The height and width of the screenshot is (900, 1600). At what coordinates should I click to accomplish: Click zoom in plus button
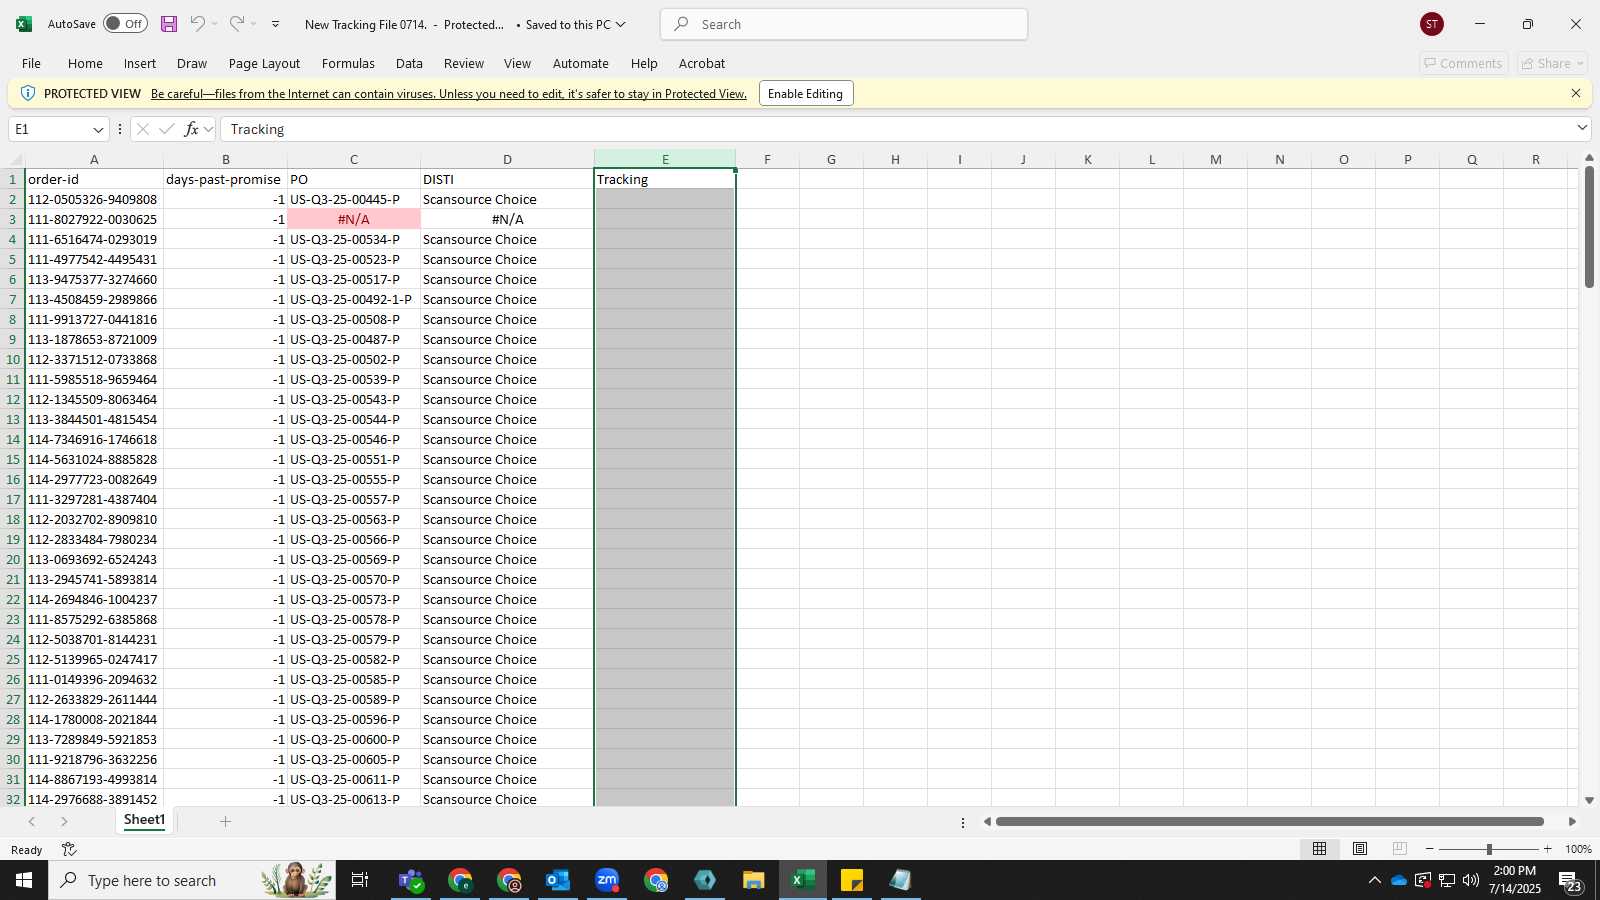coord(1548,849)
